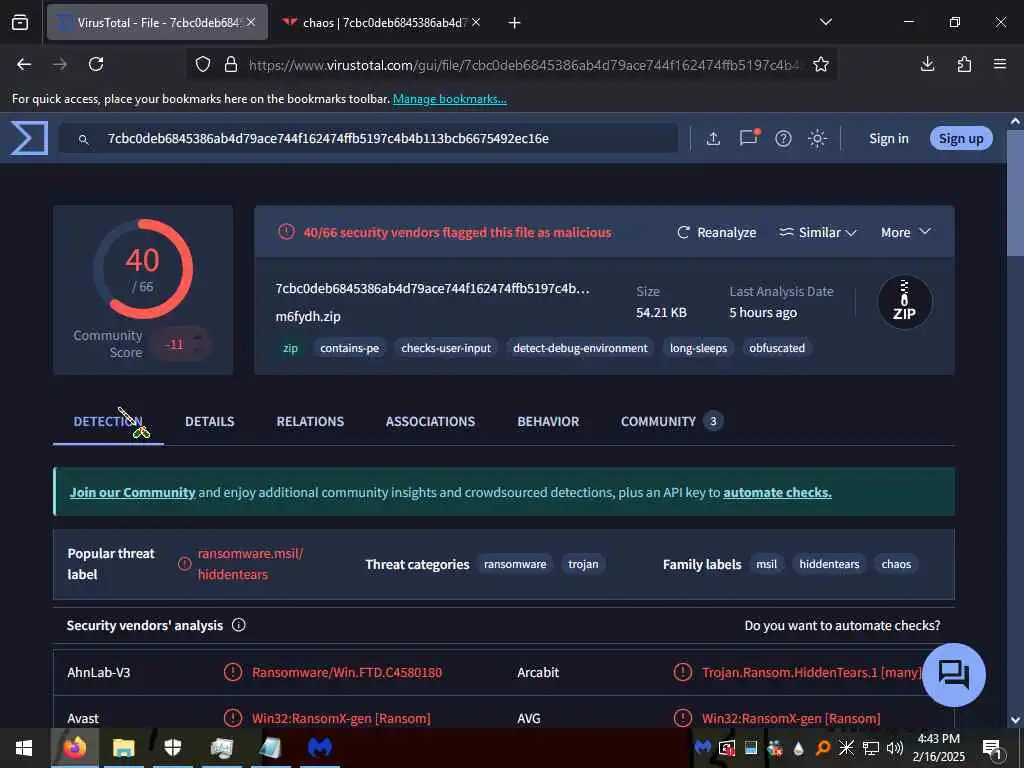
Task: Click the 40/66 detection score gauge
Action: 143,268
